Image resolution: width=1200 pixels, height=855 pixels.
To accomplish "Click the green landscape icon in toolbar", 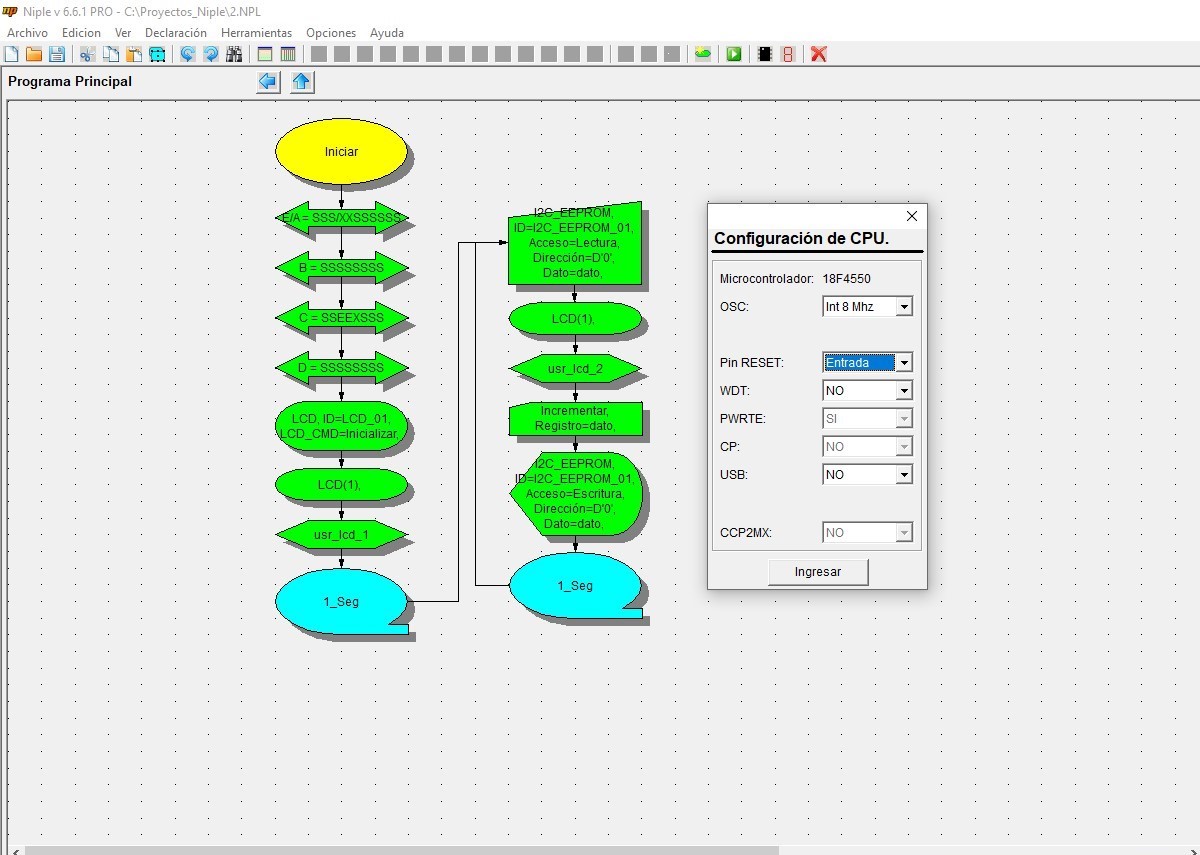I will click(x=703, y=54).
